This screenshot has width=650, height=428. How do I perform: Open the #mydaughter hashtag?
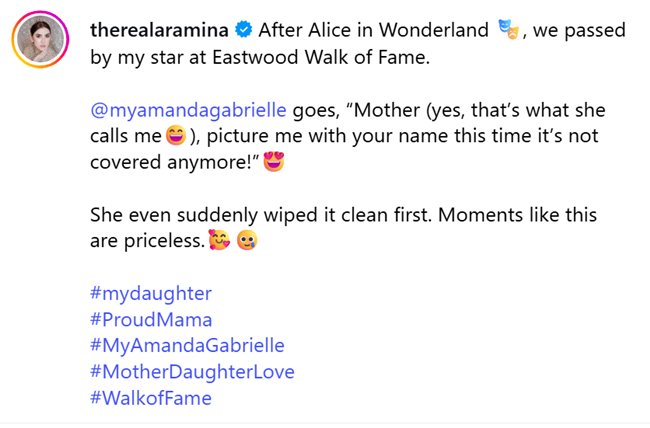(x=151, y=293)
